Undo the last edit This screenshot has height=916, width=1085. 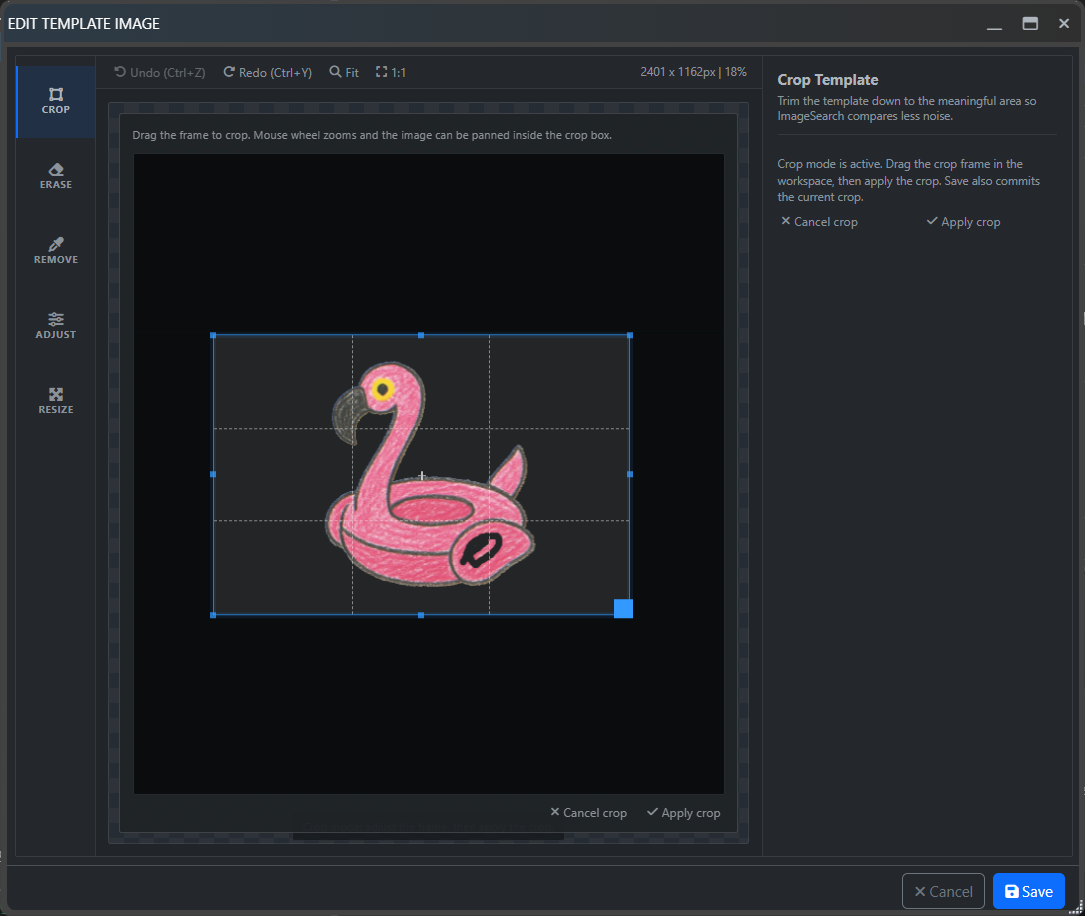(160, 72)
